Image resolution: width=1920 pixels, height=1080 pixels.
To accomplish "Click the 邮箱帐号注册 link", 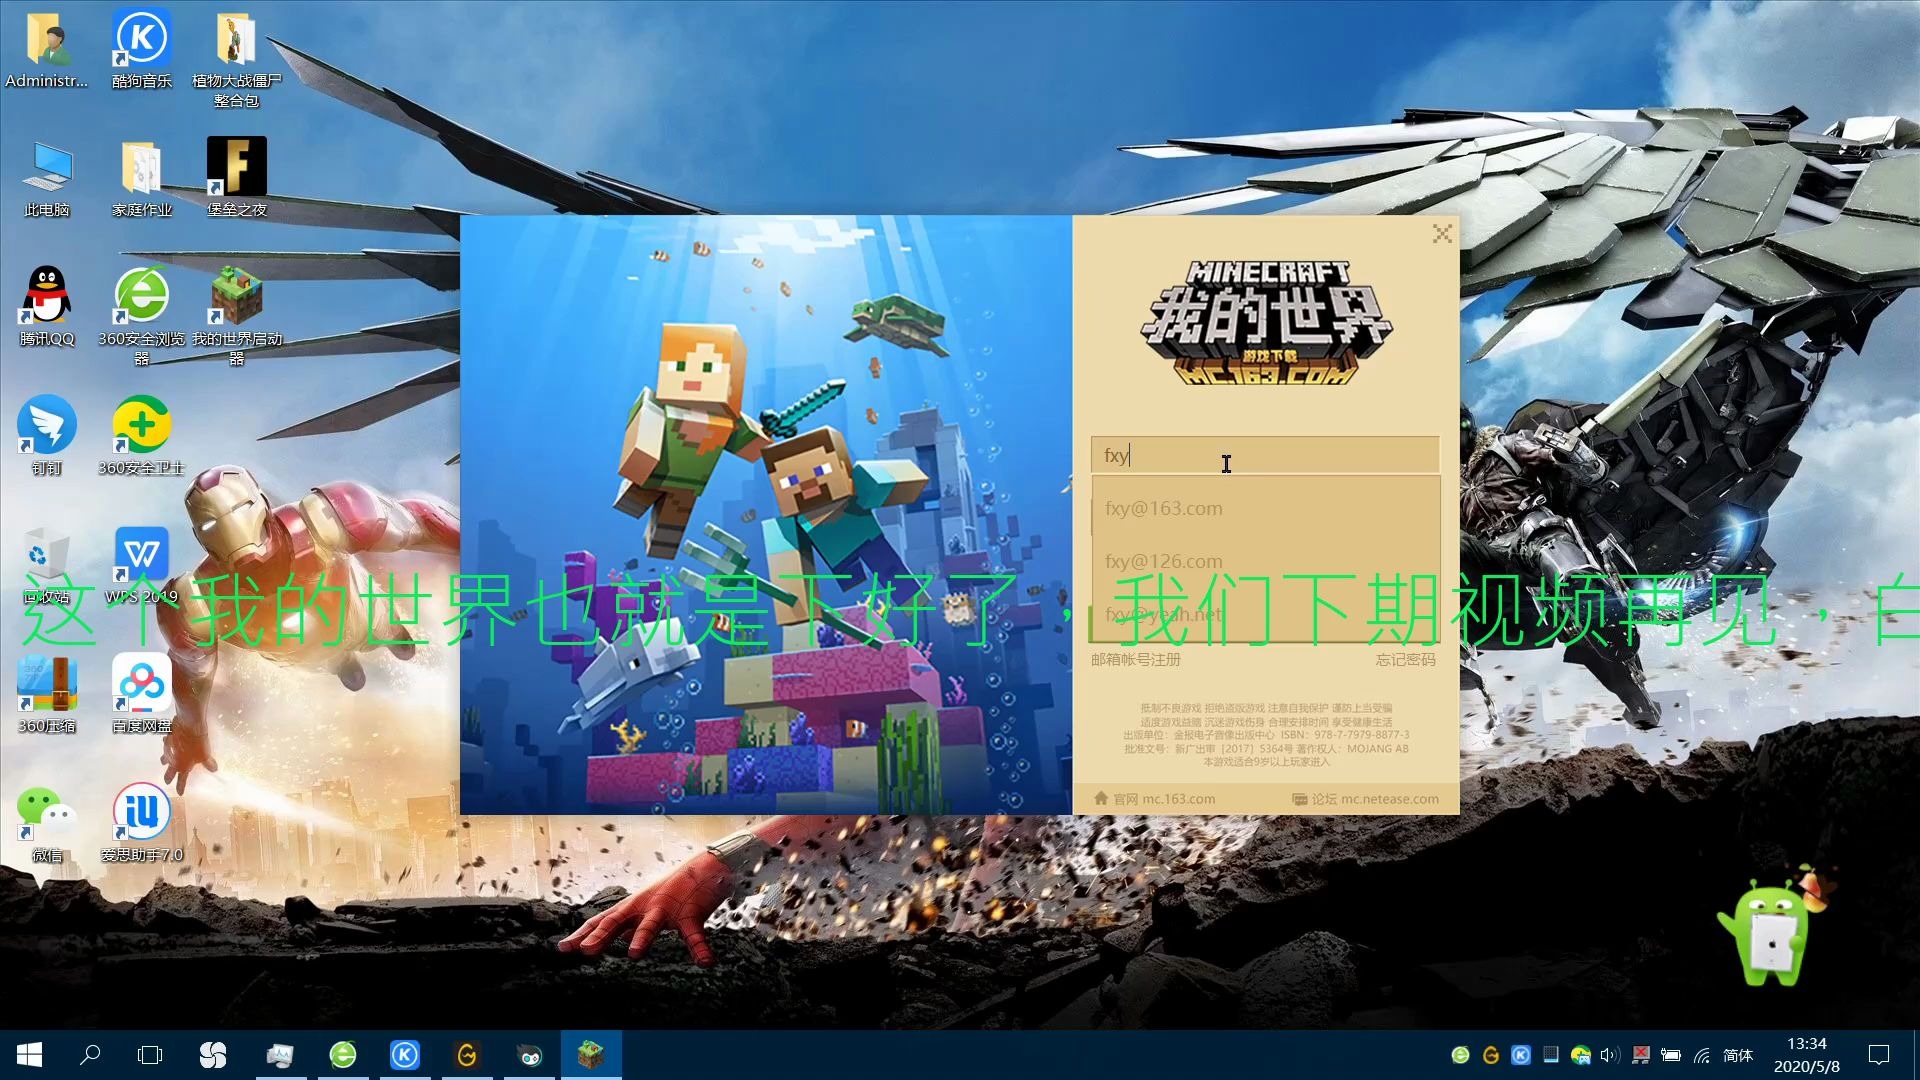I will tap(1136, 659).
